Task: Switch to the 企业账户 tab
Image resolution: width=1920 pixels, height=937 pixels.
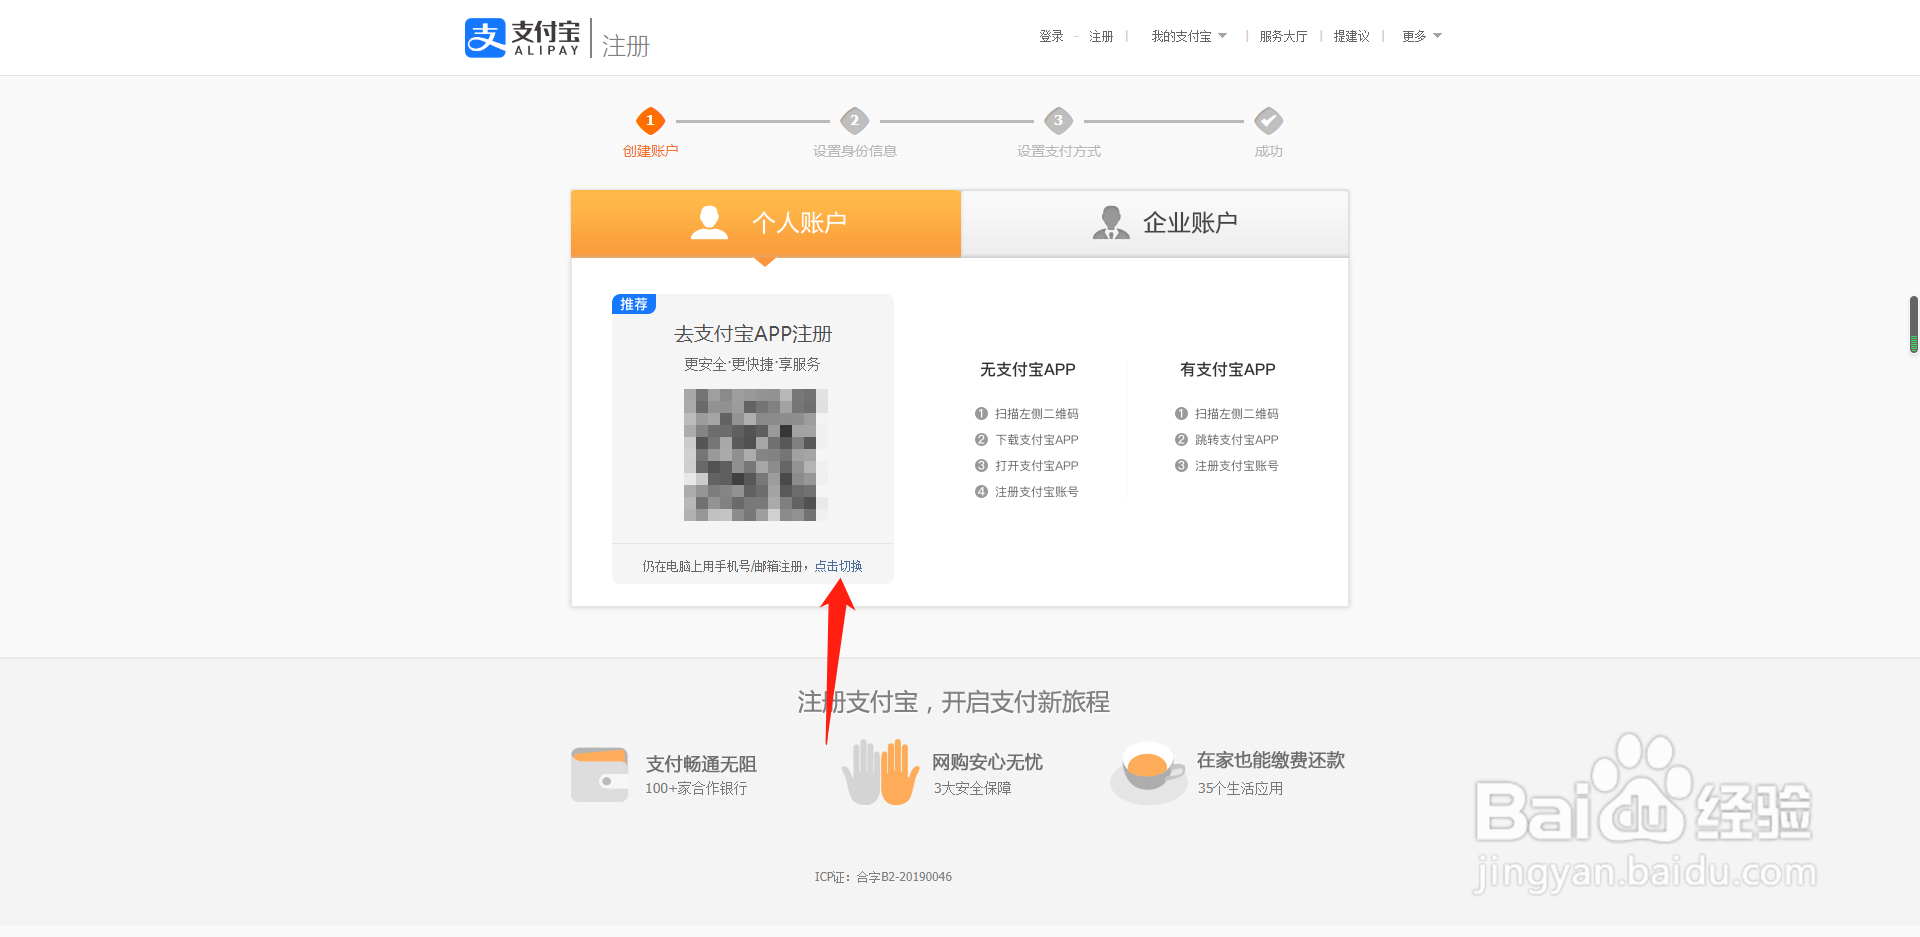Action: (1155, 222)
